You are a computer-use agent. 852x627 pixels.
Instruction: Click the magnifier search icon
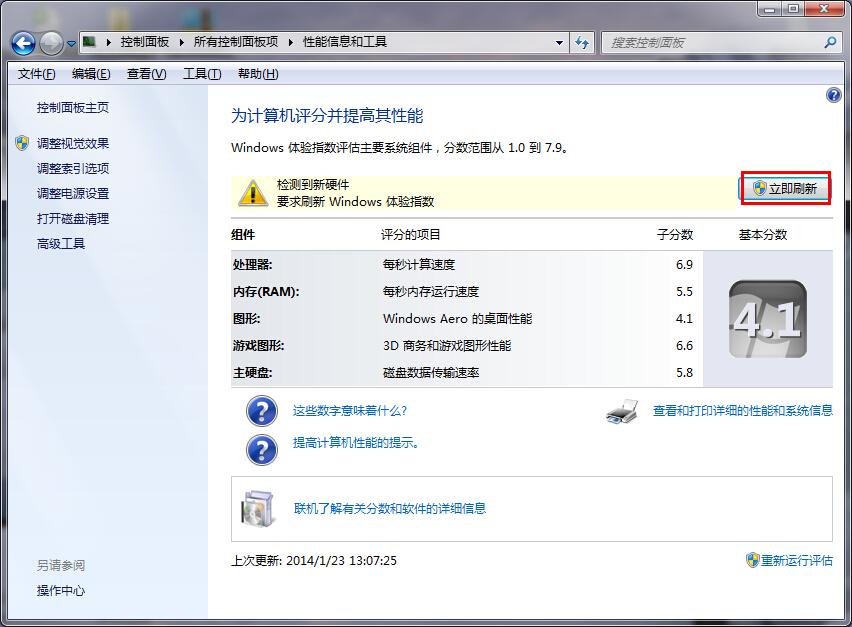(830, 42)
